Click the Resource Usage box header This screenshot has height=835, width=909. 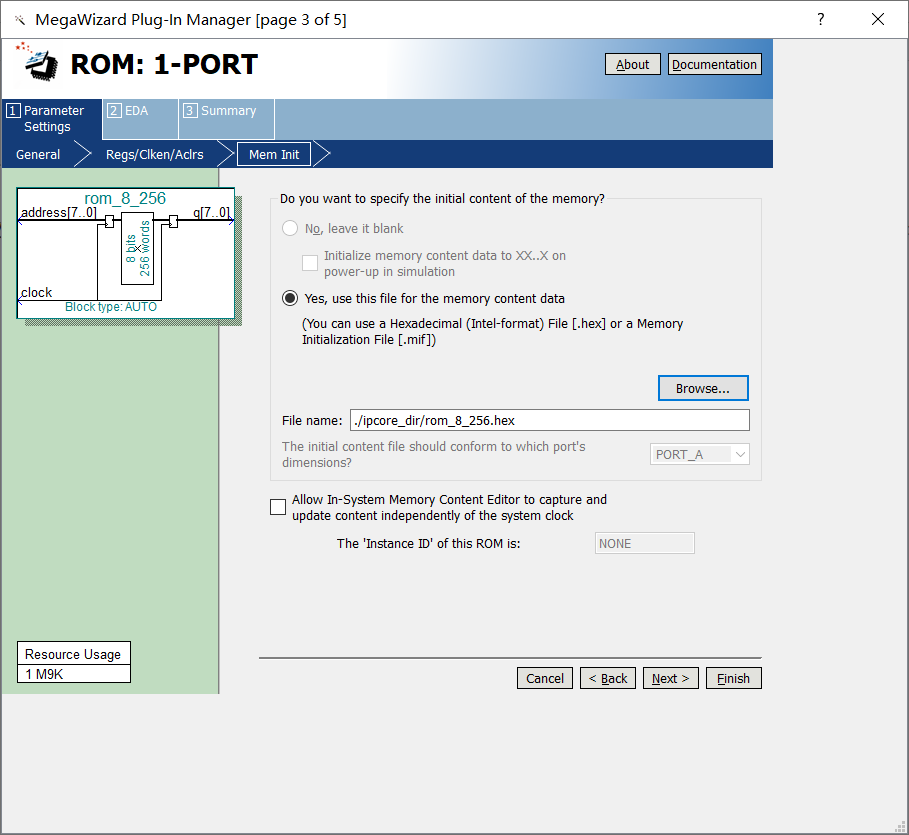73,654
